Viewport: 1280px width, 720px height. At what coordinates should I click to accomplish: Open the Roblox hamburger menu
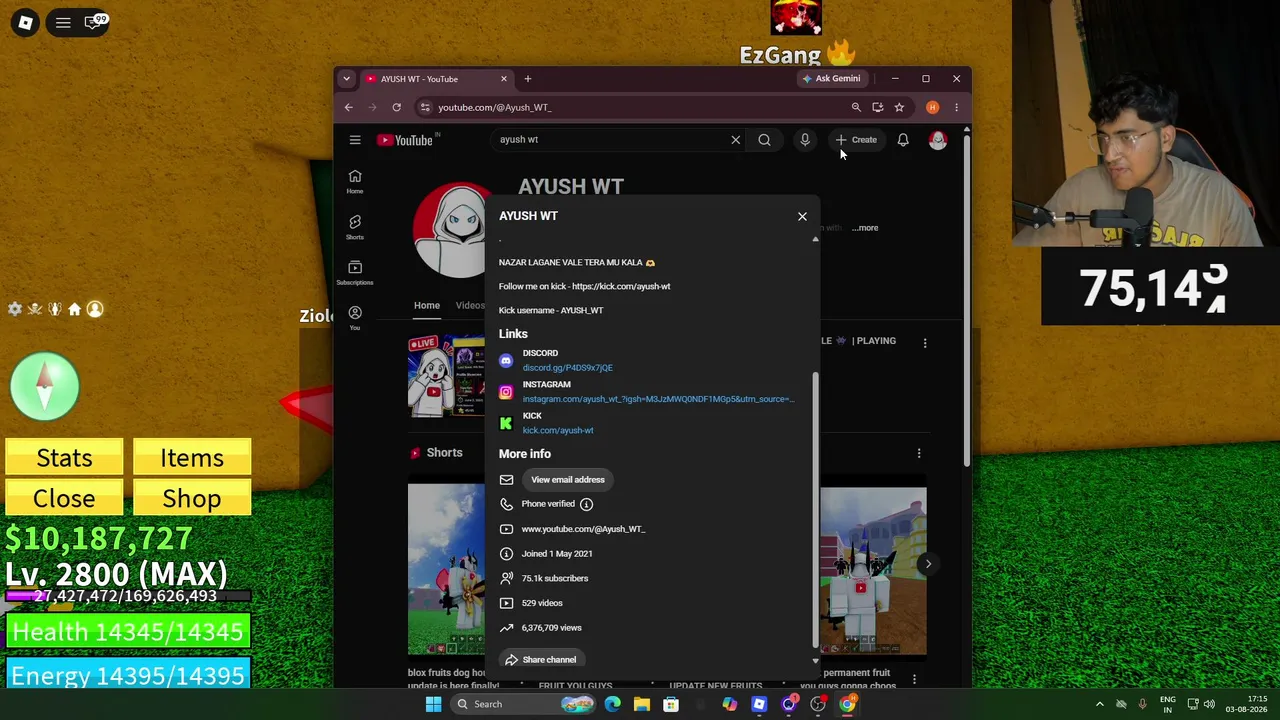pos(63,22)
